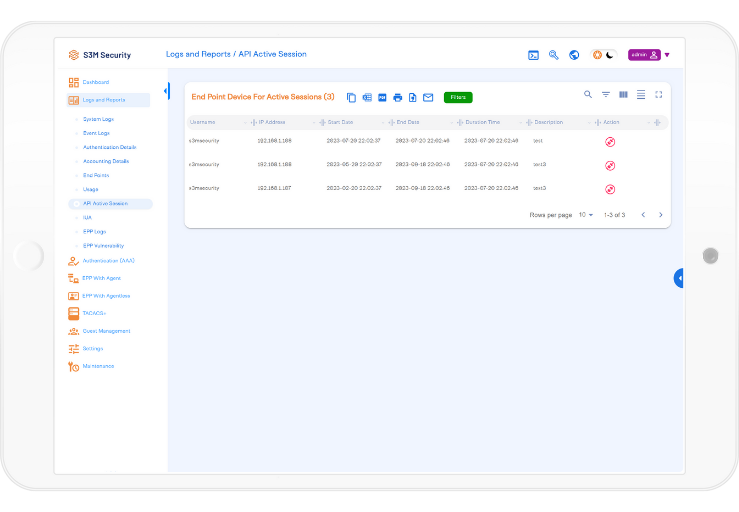Click the globe language icon in the header
This screenshot has width=739, height=512.
point(574,55)
